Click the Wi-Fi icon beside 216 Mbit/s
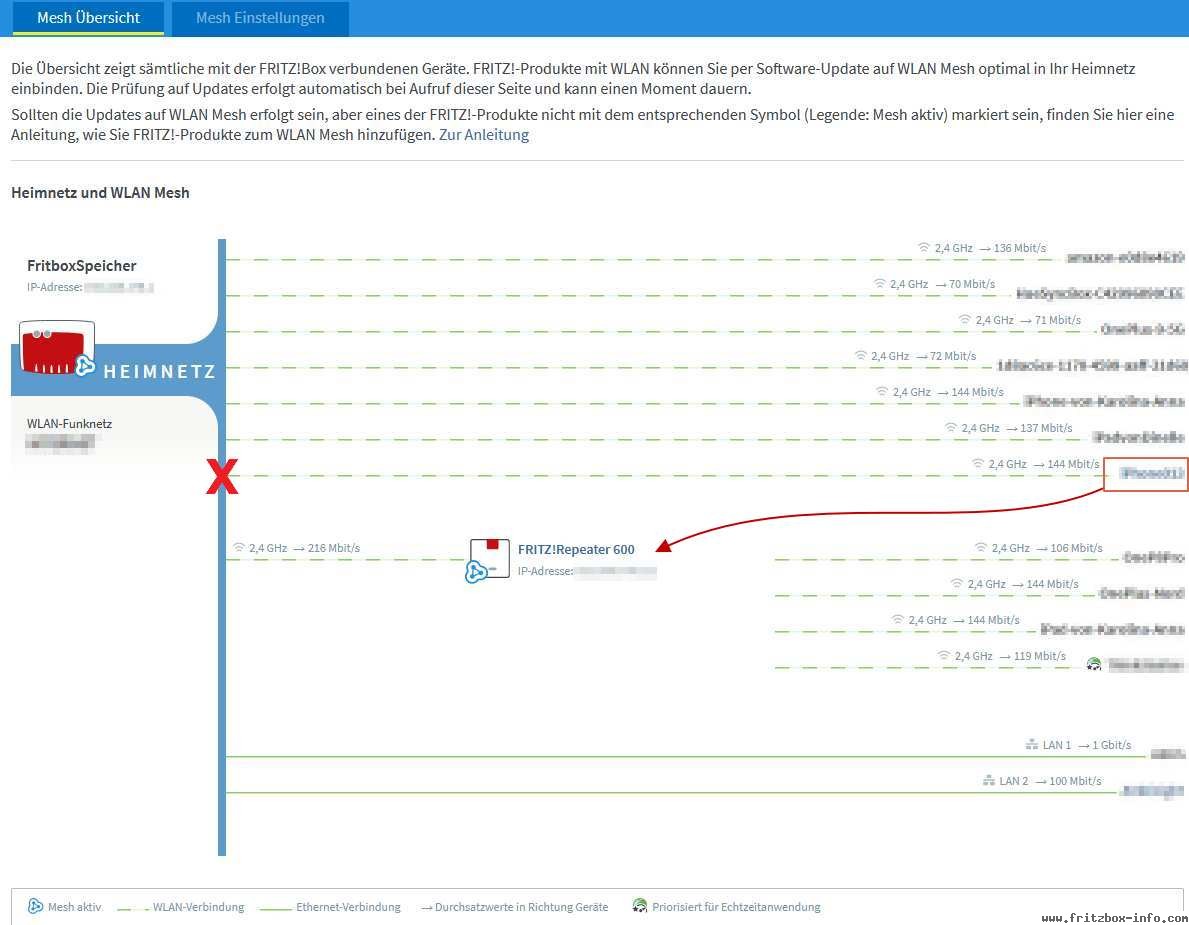 tap(239, 547)
